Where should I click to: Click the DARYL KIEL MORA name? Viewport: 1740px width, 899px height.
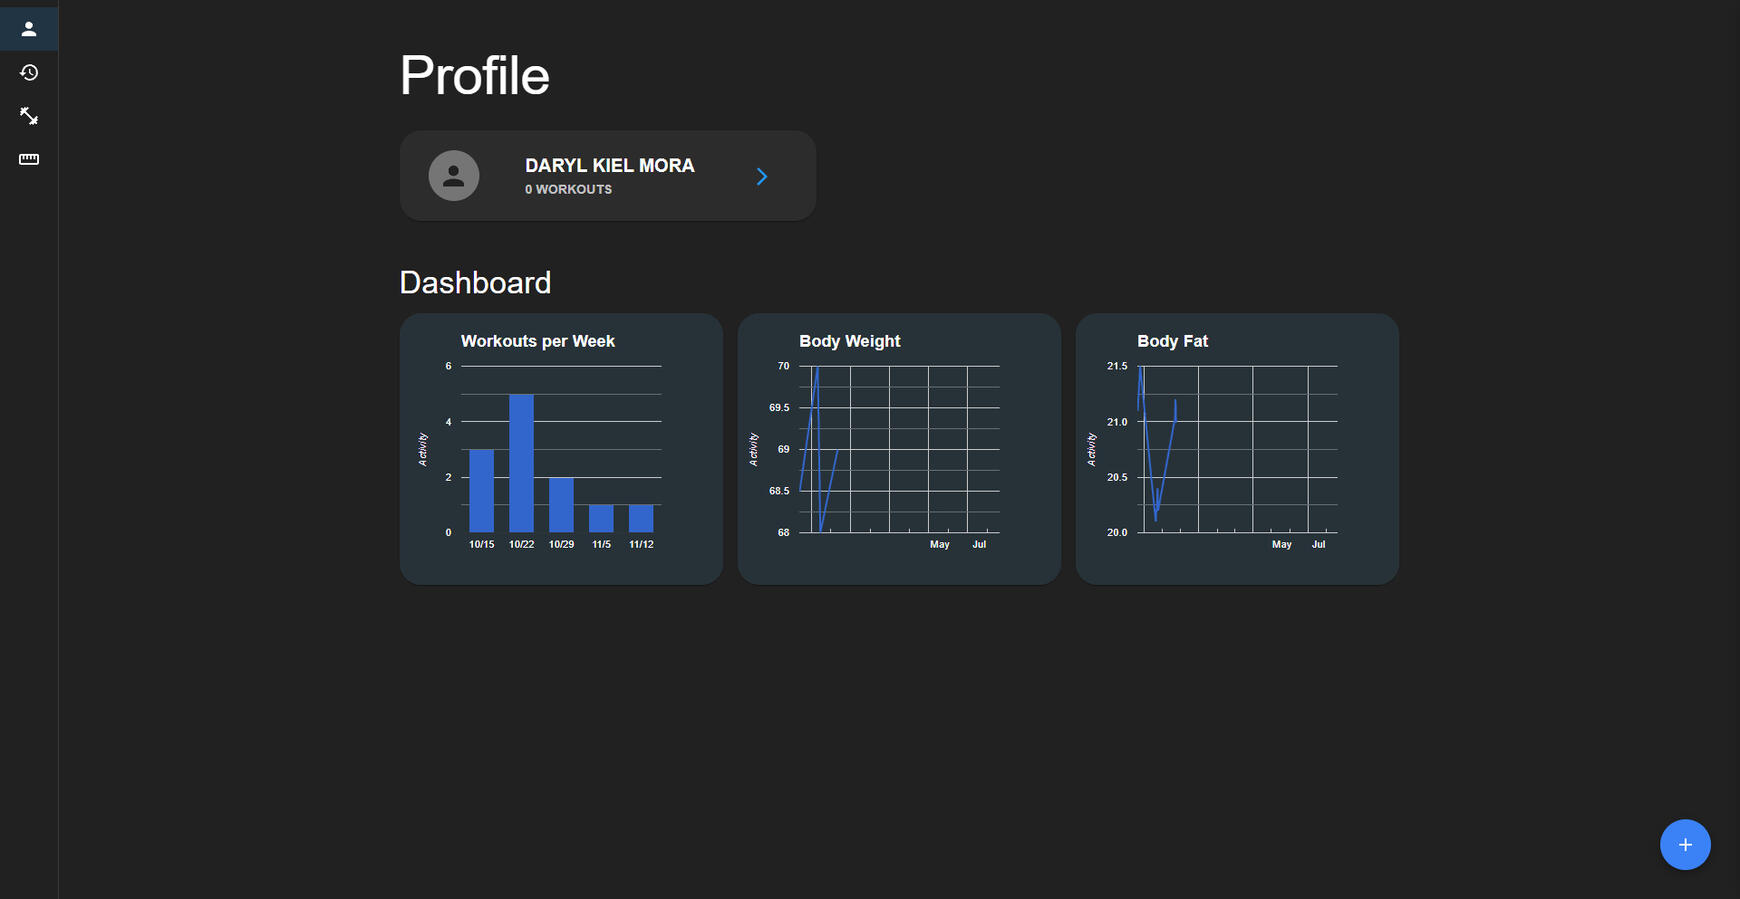(x=609, y=166)
